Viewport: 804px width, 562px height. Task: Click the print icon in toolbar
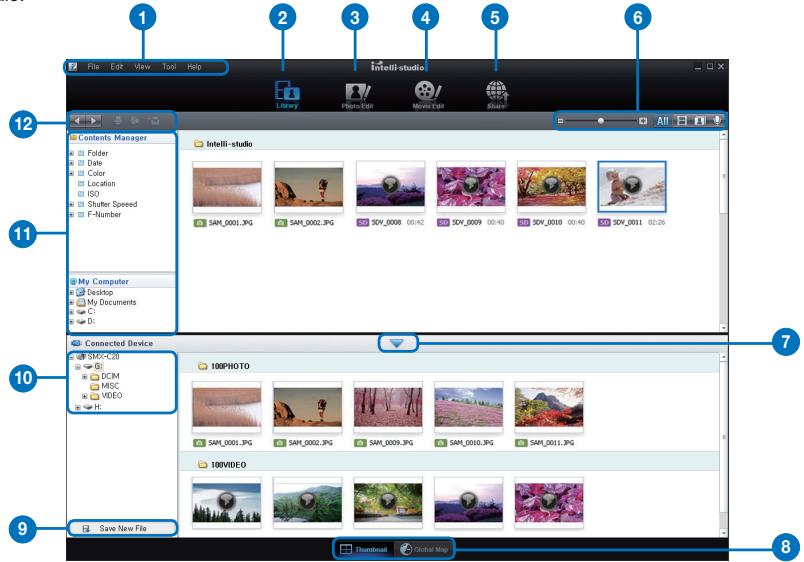pos(118,121)
